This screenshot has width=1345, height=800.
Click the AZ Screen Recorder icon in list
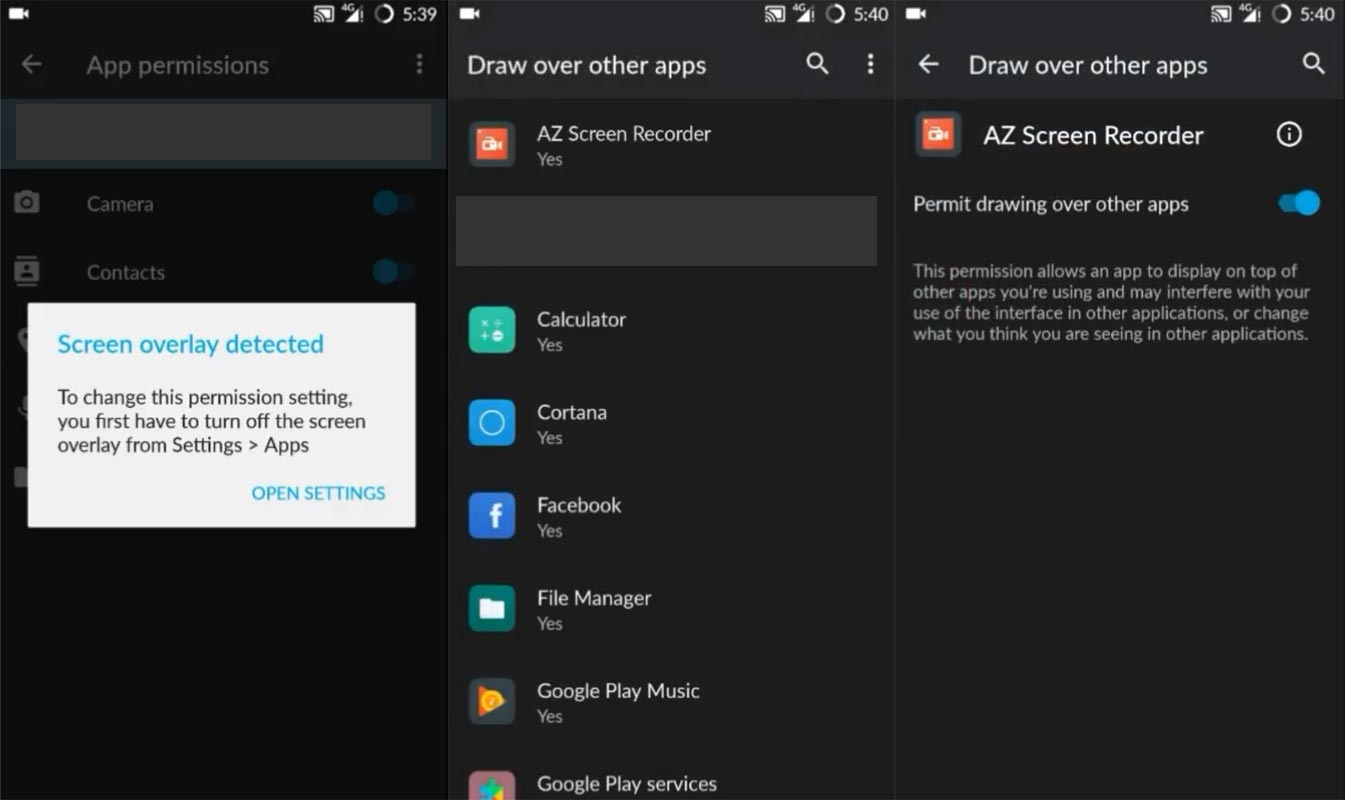[x=492, y=145]
